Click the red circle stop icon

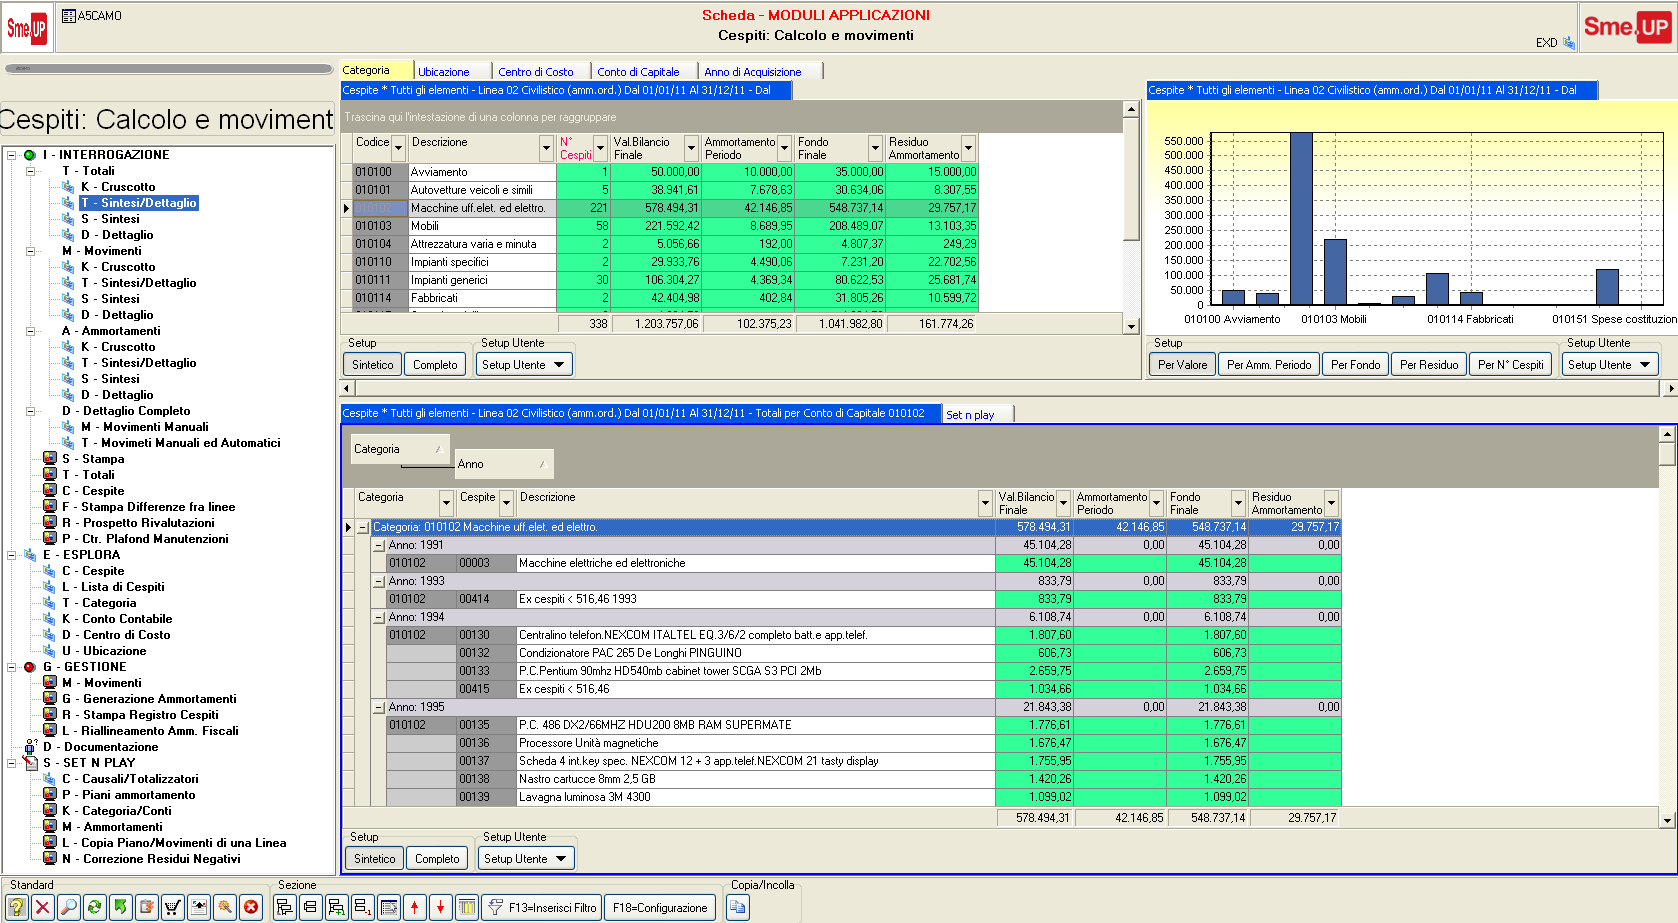pyautogui.click(x=251, y=907)
